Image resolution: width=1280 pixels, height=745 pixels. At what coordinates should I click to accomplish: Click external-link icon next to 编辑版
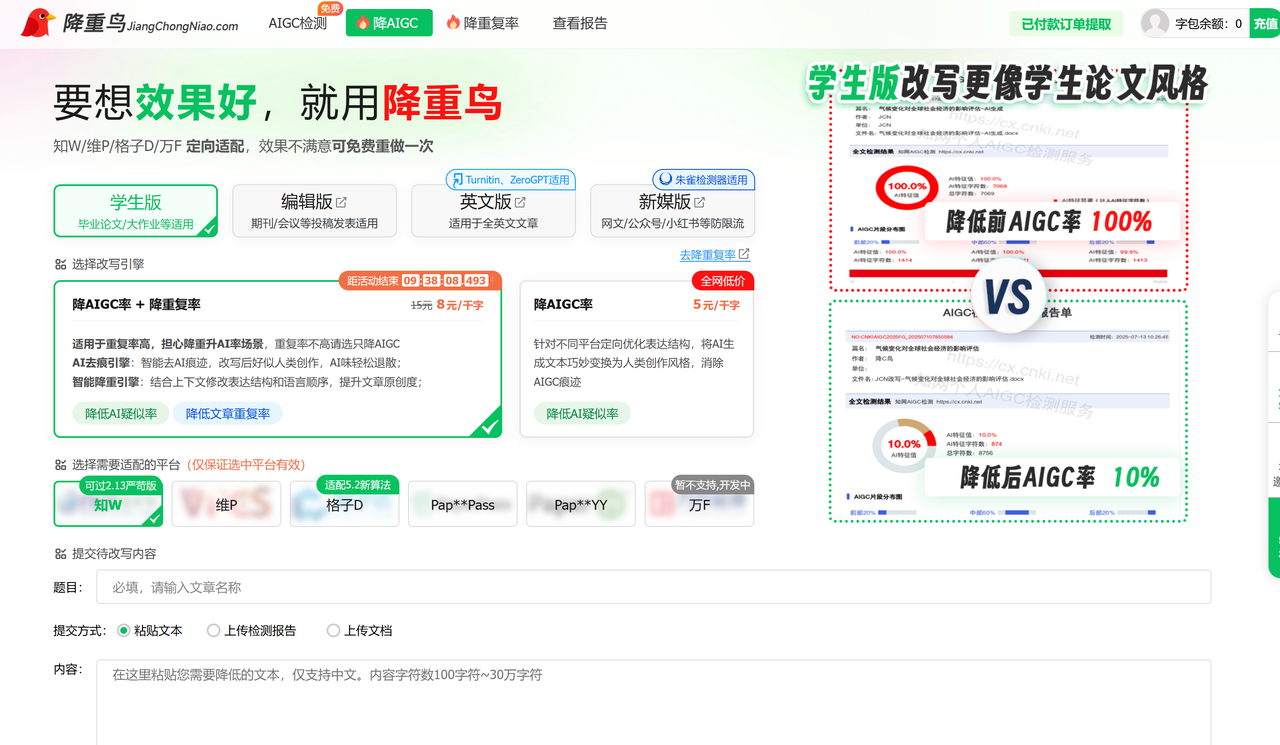coord(341,202)
